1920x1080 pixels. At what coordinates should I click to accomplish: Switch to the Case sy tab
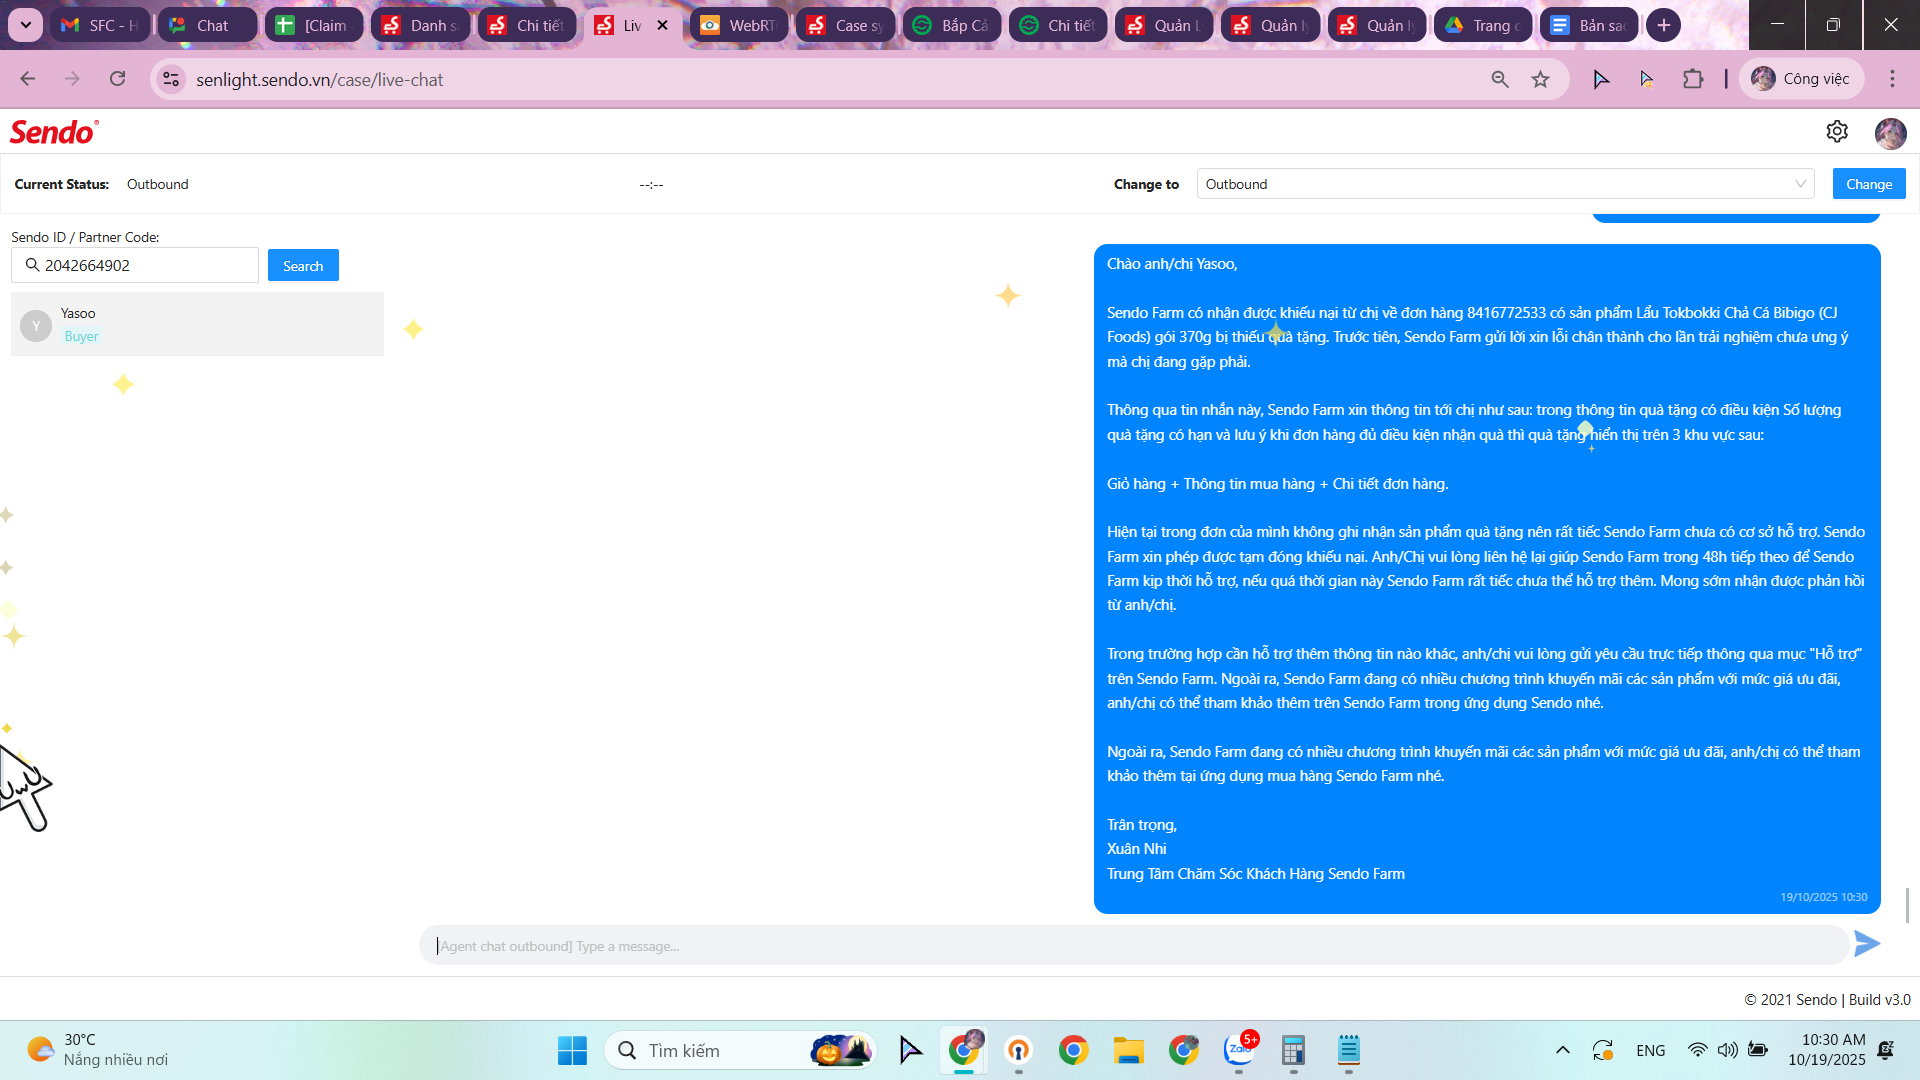click(845, 25)
